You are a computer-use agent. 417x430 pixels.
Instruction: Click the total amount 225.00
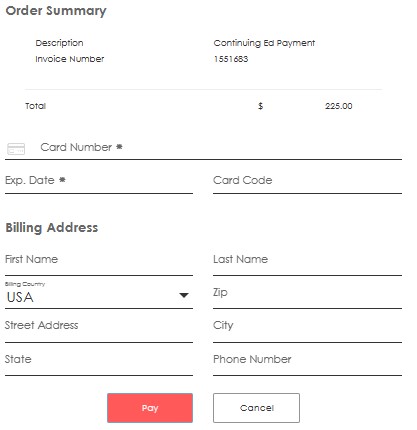click(x=339, y=106)
